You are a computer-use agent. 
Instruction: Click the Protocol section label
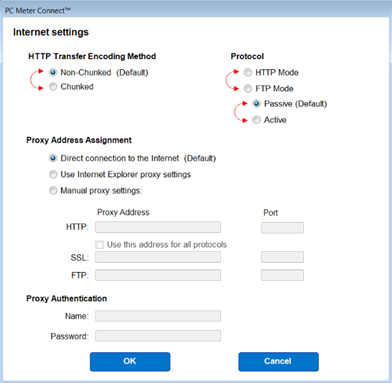(247, 56)
